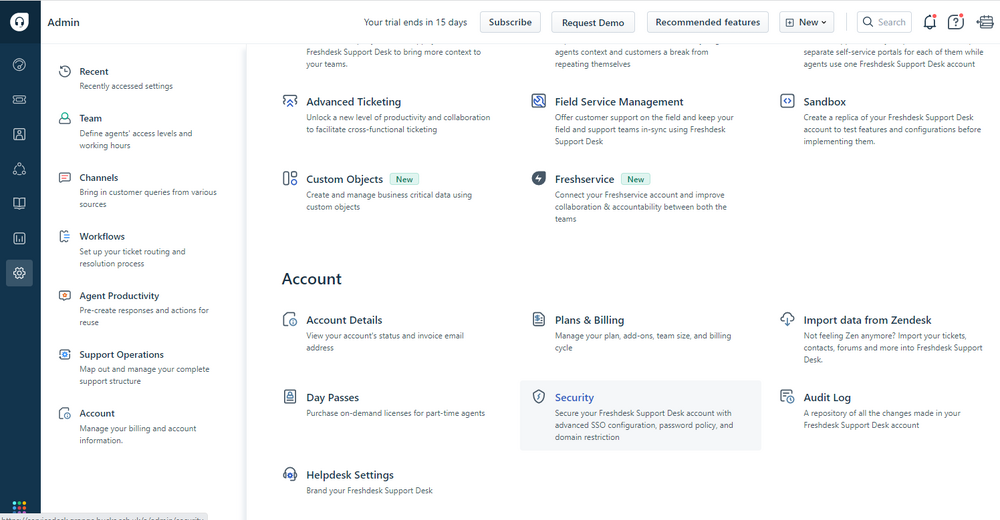
Task: Click the Recent clock icon in admin menu
Action: [64, 71]
